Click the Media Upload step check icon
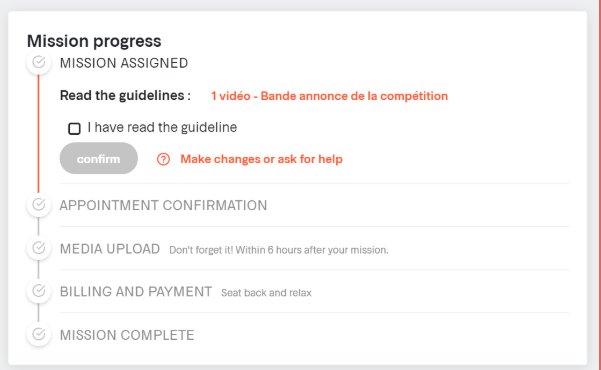This screenshot has height=370, width=601. [x=39, y=248]
